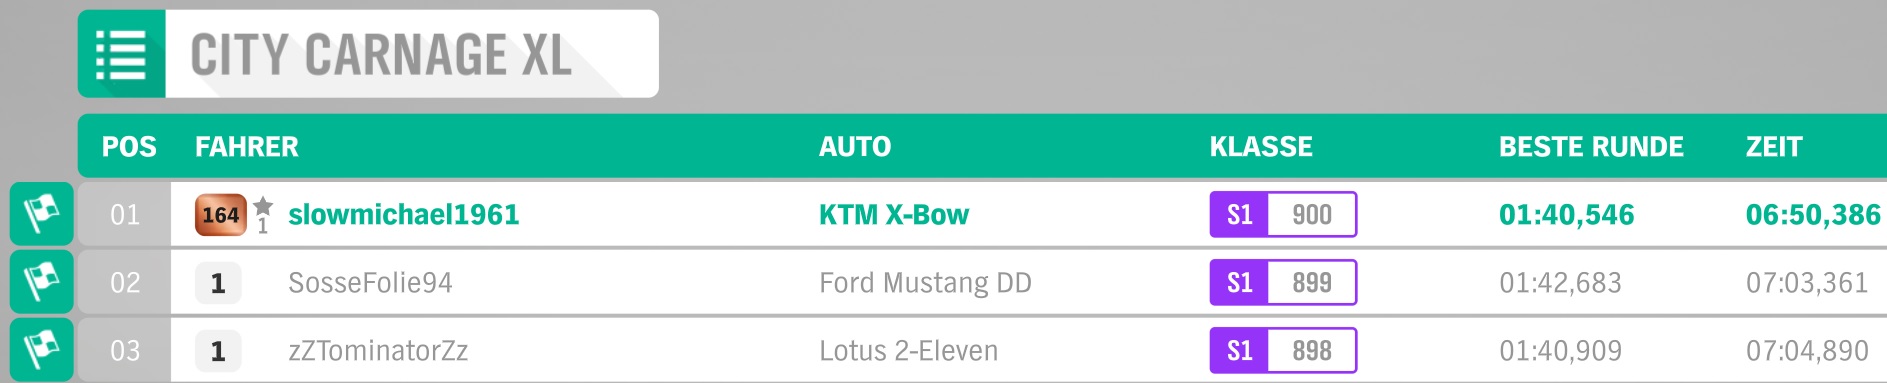
Task: Sort by the POS column header
Action: pyautogui.click(x=129, y=147)
